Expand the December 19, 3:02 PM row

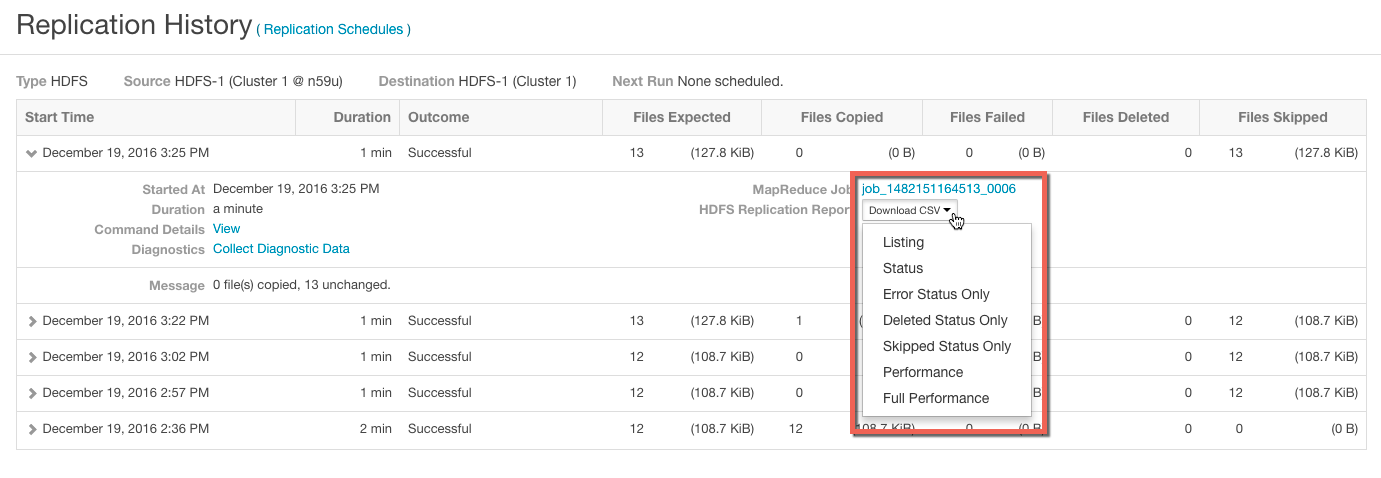pyautogui.click(x=32, y=358)
